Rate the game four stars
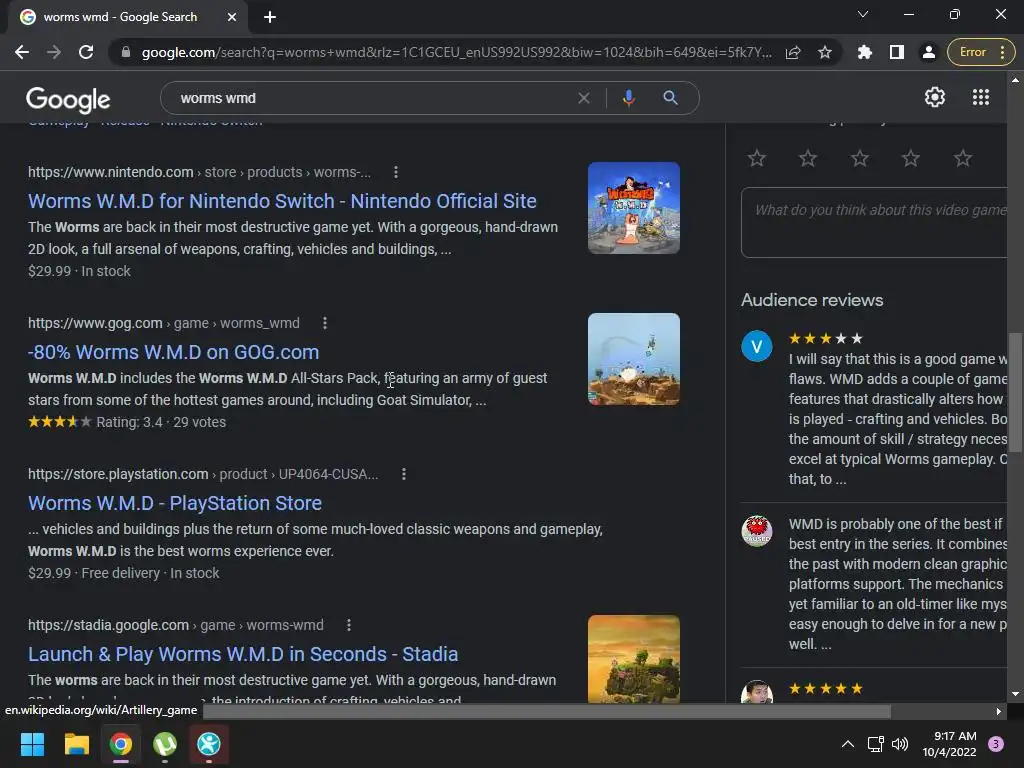Image resolution: width=1024 pixels, height=768 pixels. 910,158
